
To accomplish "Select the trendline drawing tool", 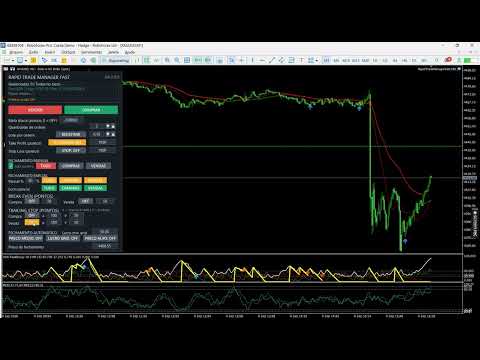I will click(272, 60).
